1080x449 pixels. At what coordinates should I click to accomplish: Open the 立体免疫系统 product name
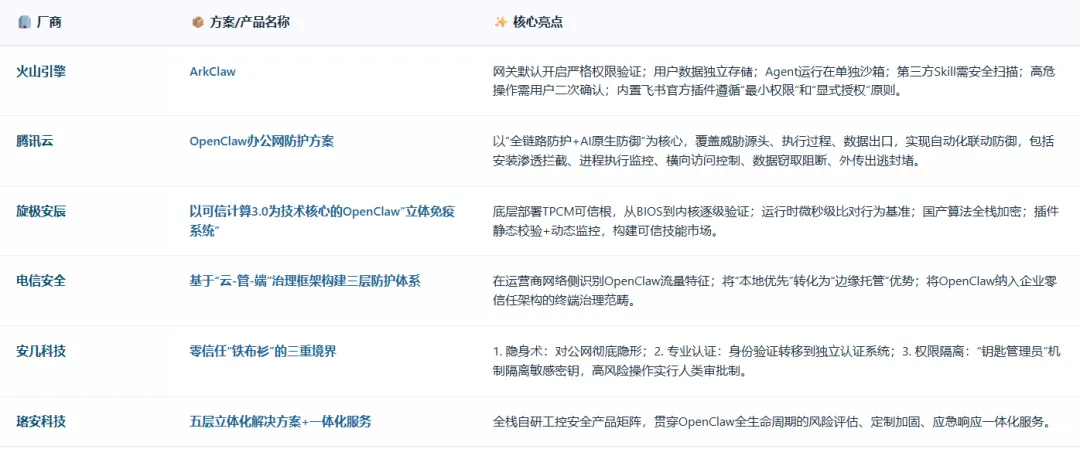pos(320,220)
